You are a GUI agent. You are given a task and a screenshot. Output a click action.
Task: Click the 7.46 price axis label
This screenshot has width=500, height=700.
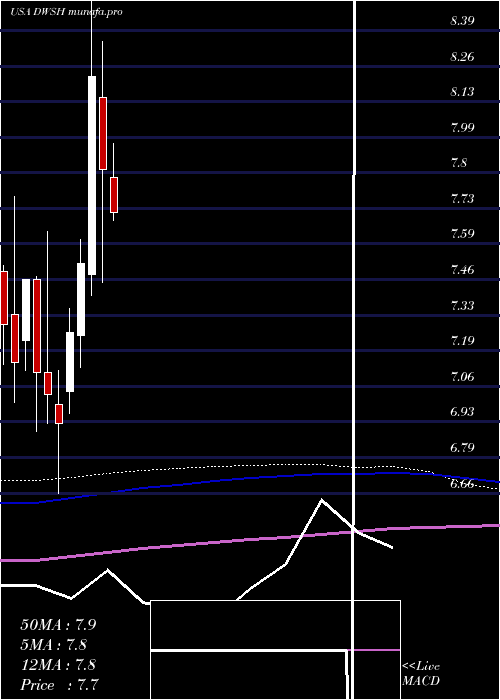(462, 270)
